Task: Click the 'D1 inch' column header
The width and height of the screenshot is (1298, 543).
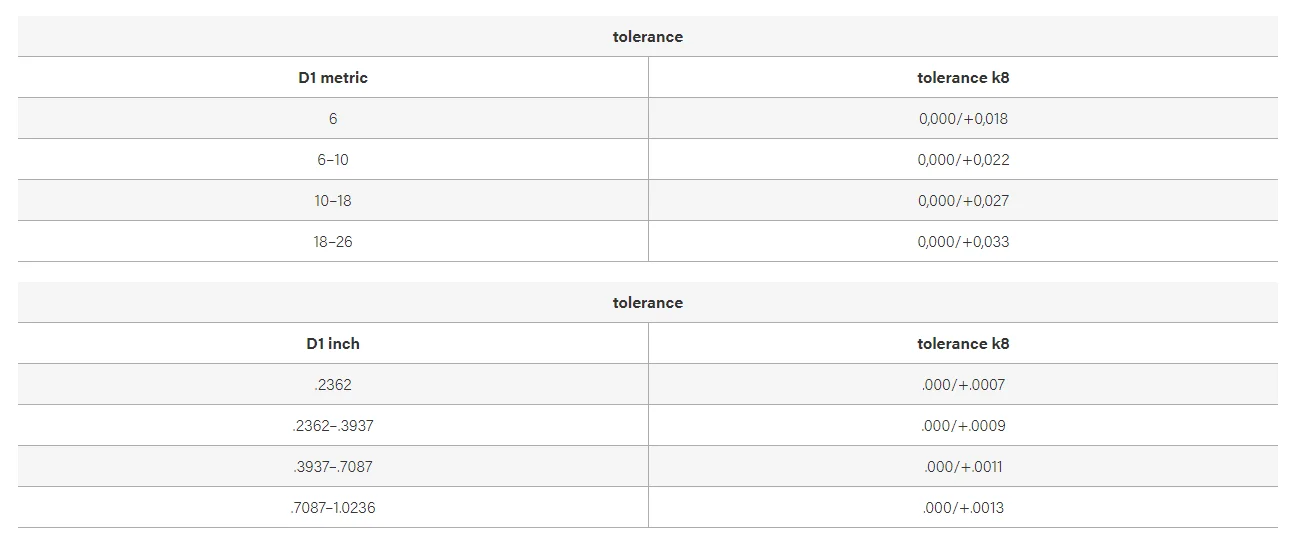Action: pyautogui.click(x=333, y=343)
